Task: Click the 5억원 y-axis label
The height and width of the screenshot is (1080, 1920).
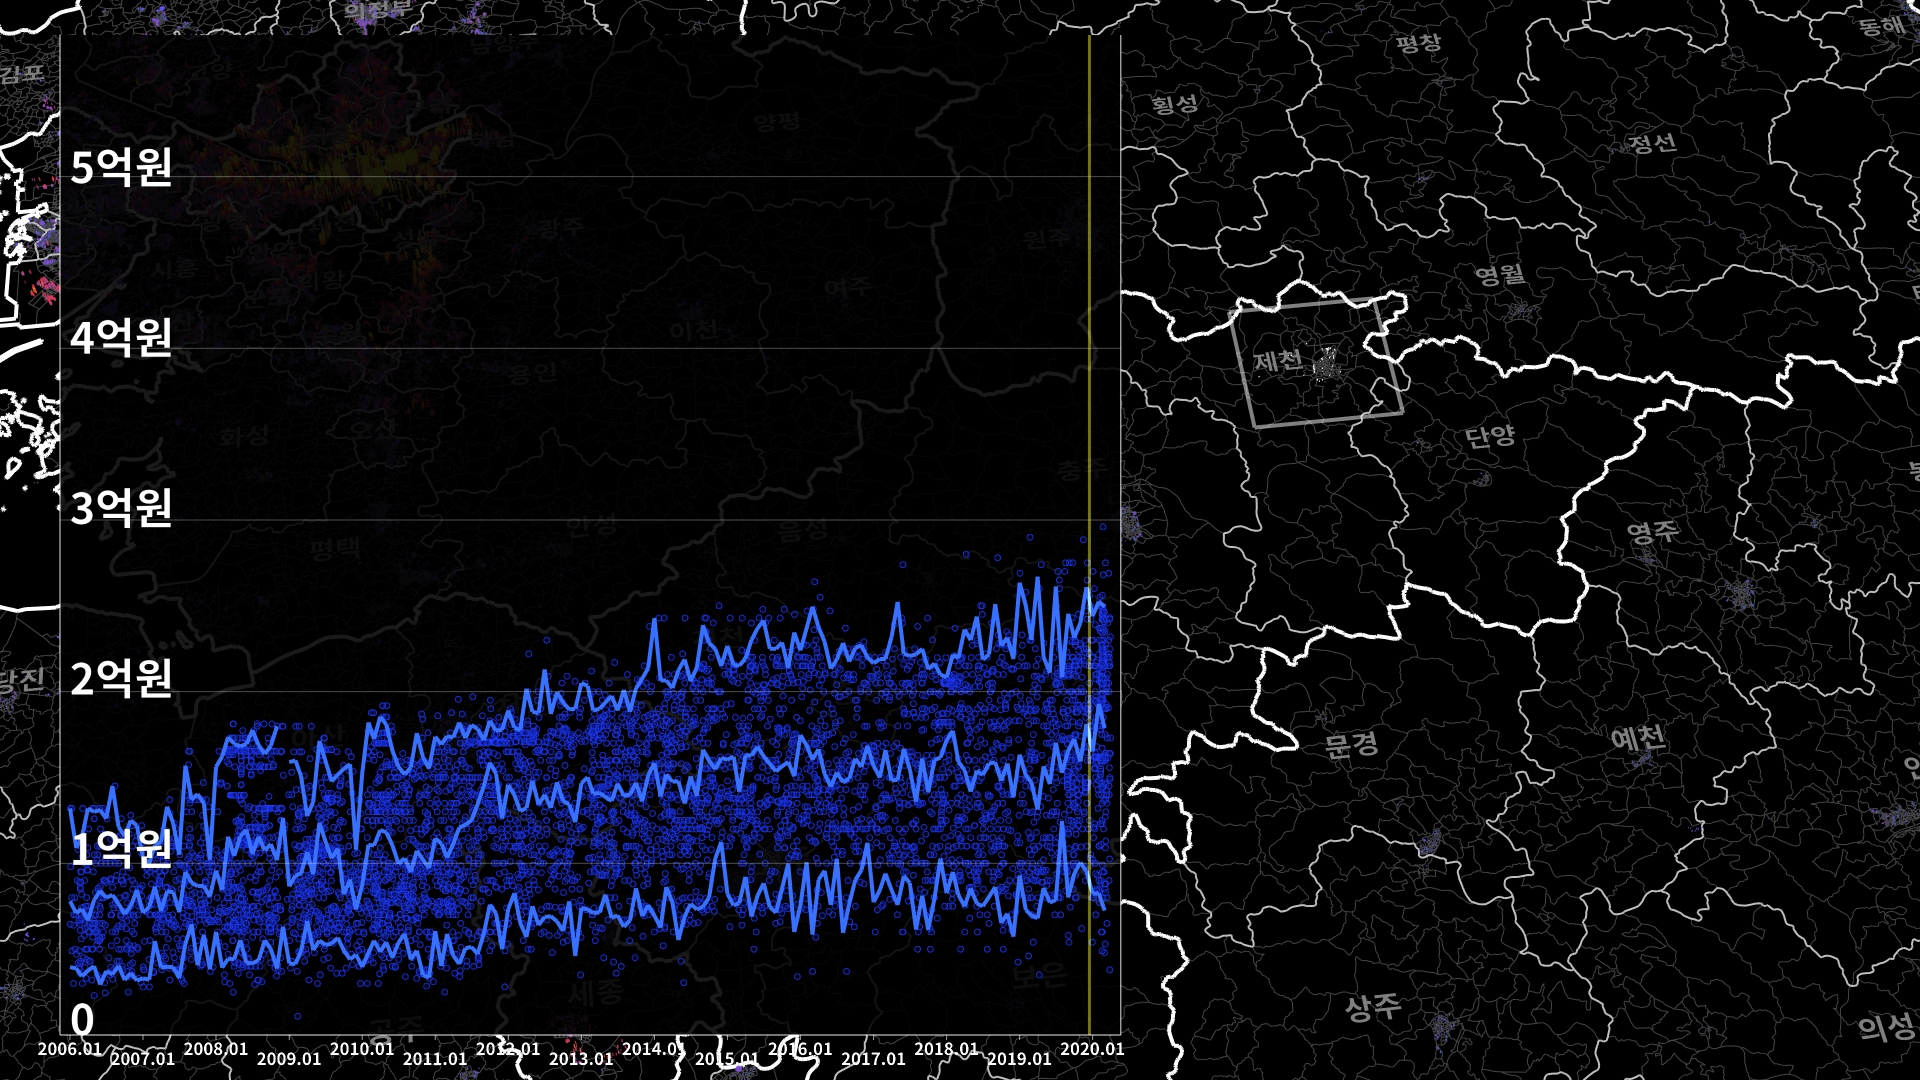Action: [121, 167]
